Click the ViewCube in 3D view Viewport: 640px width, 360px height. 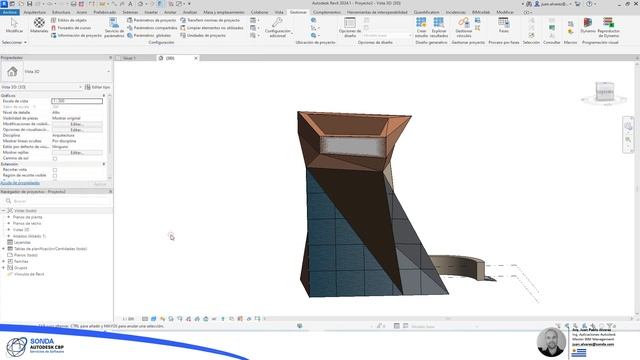(x=604, y=91)
